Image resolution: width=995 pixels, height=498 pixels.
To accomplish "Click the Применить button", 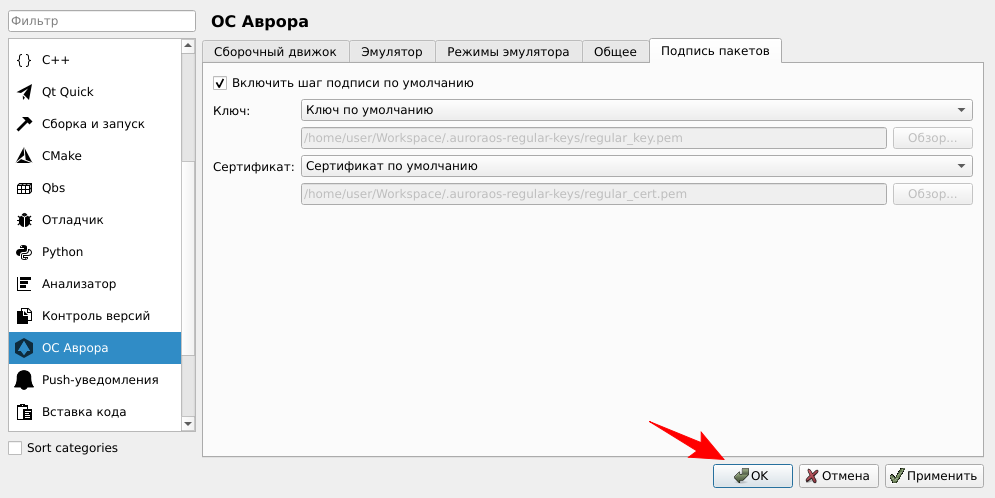I will pos(934,476).
